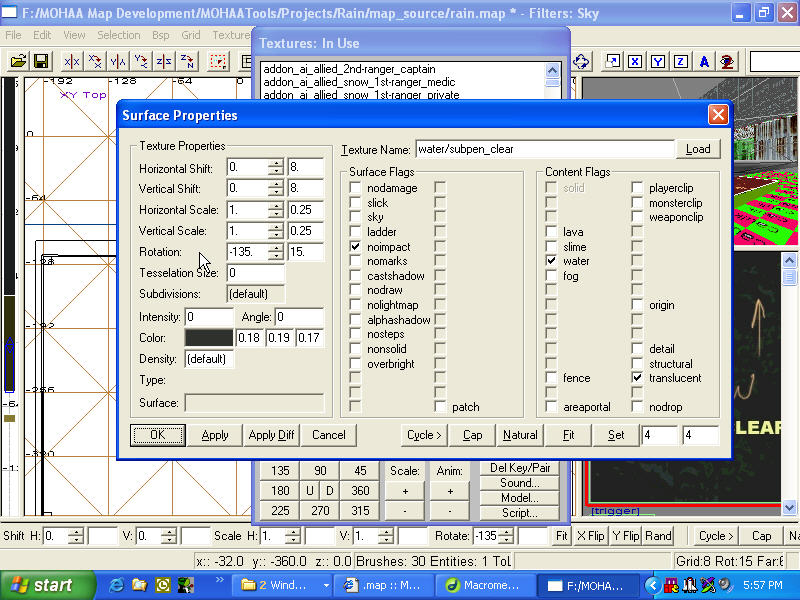Click the Horizontal Shift spinner arrows

(x=276, y=167)
